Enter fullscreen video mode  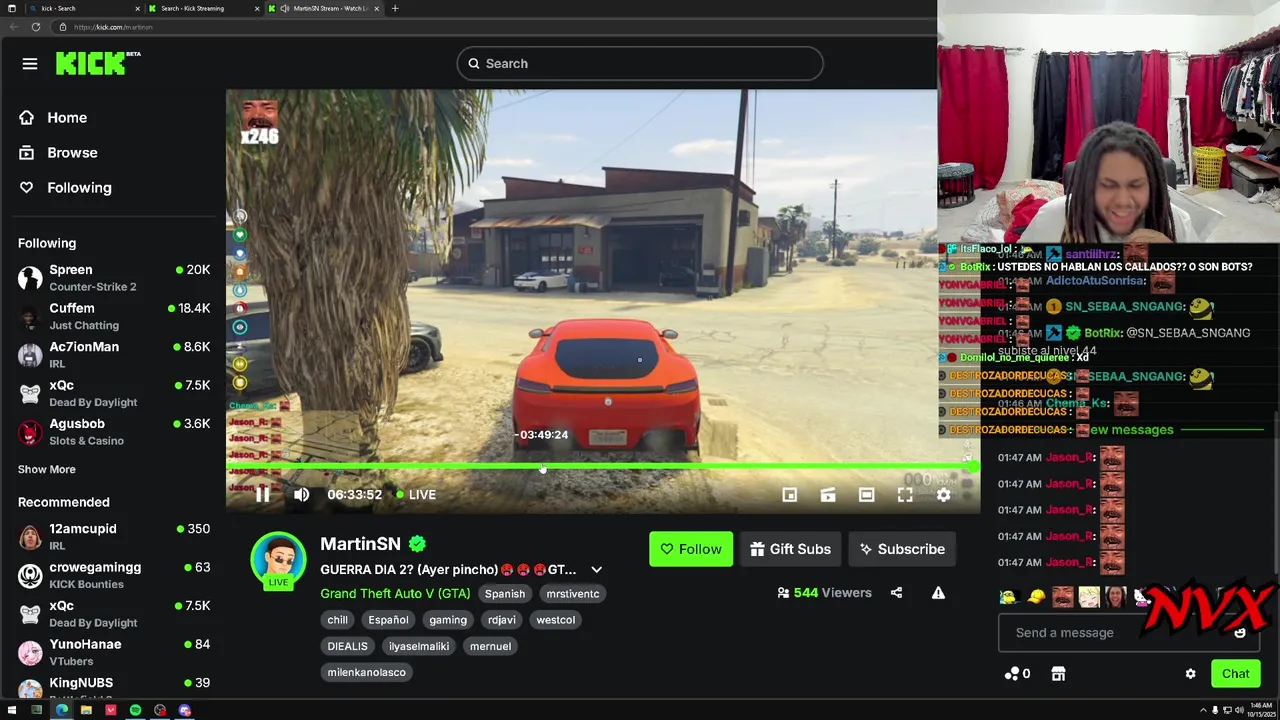pyautogui.click(x=905, y=495)
